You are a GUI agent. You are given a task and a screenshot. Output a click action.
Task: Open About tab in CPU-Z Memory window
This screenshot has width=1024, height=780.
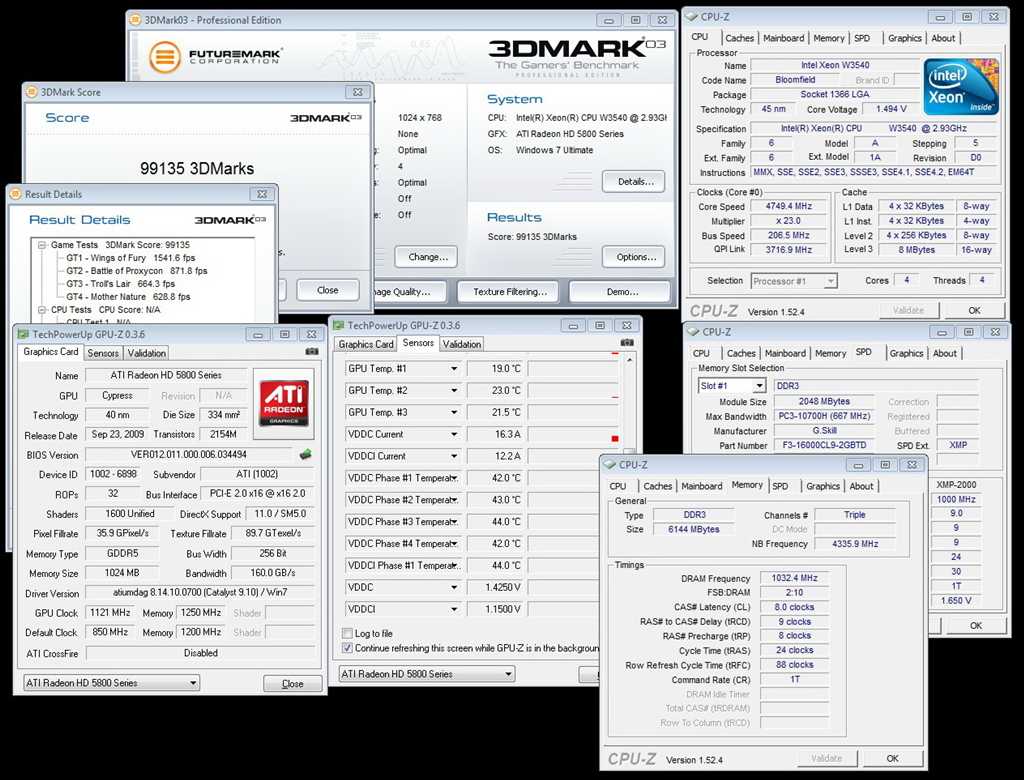point(861,486)
